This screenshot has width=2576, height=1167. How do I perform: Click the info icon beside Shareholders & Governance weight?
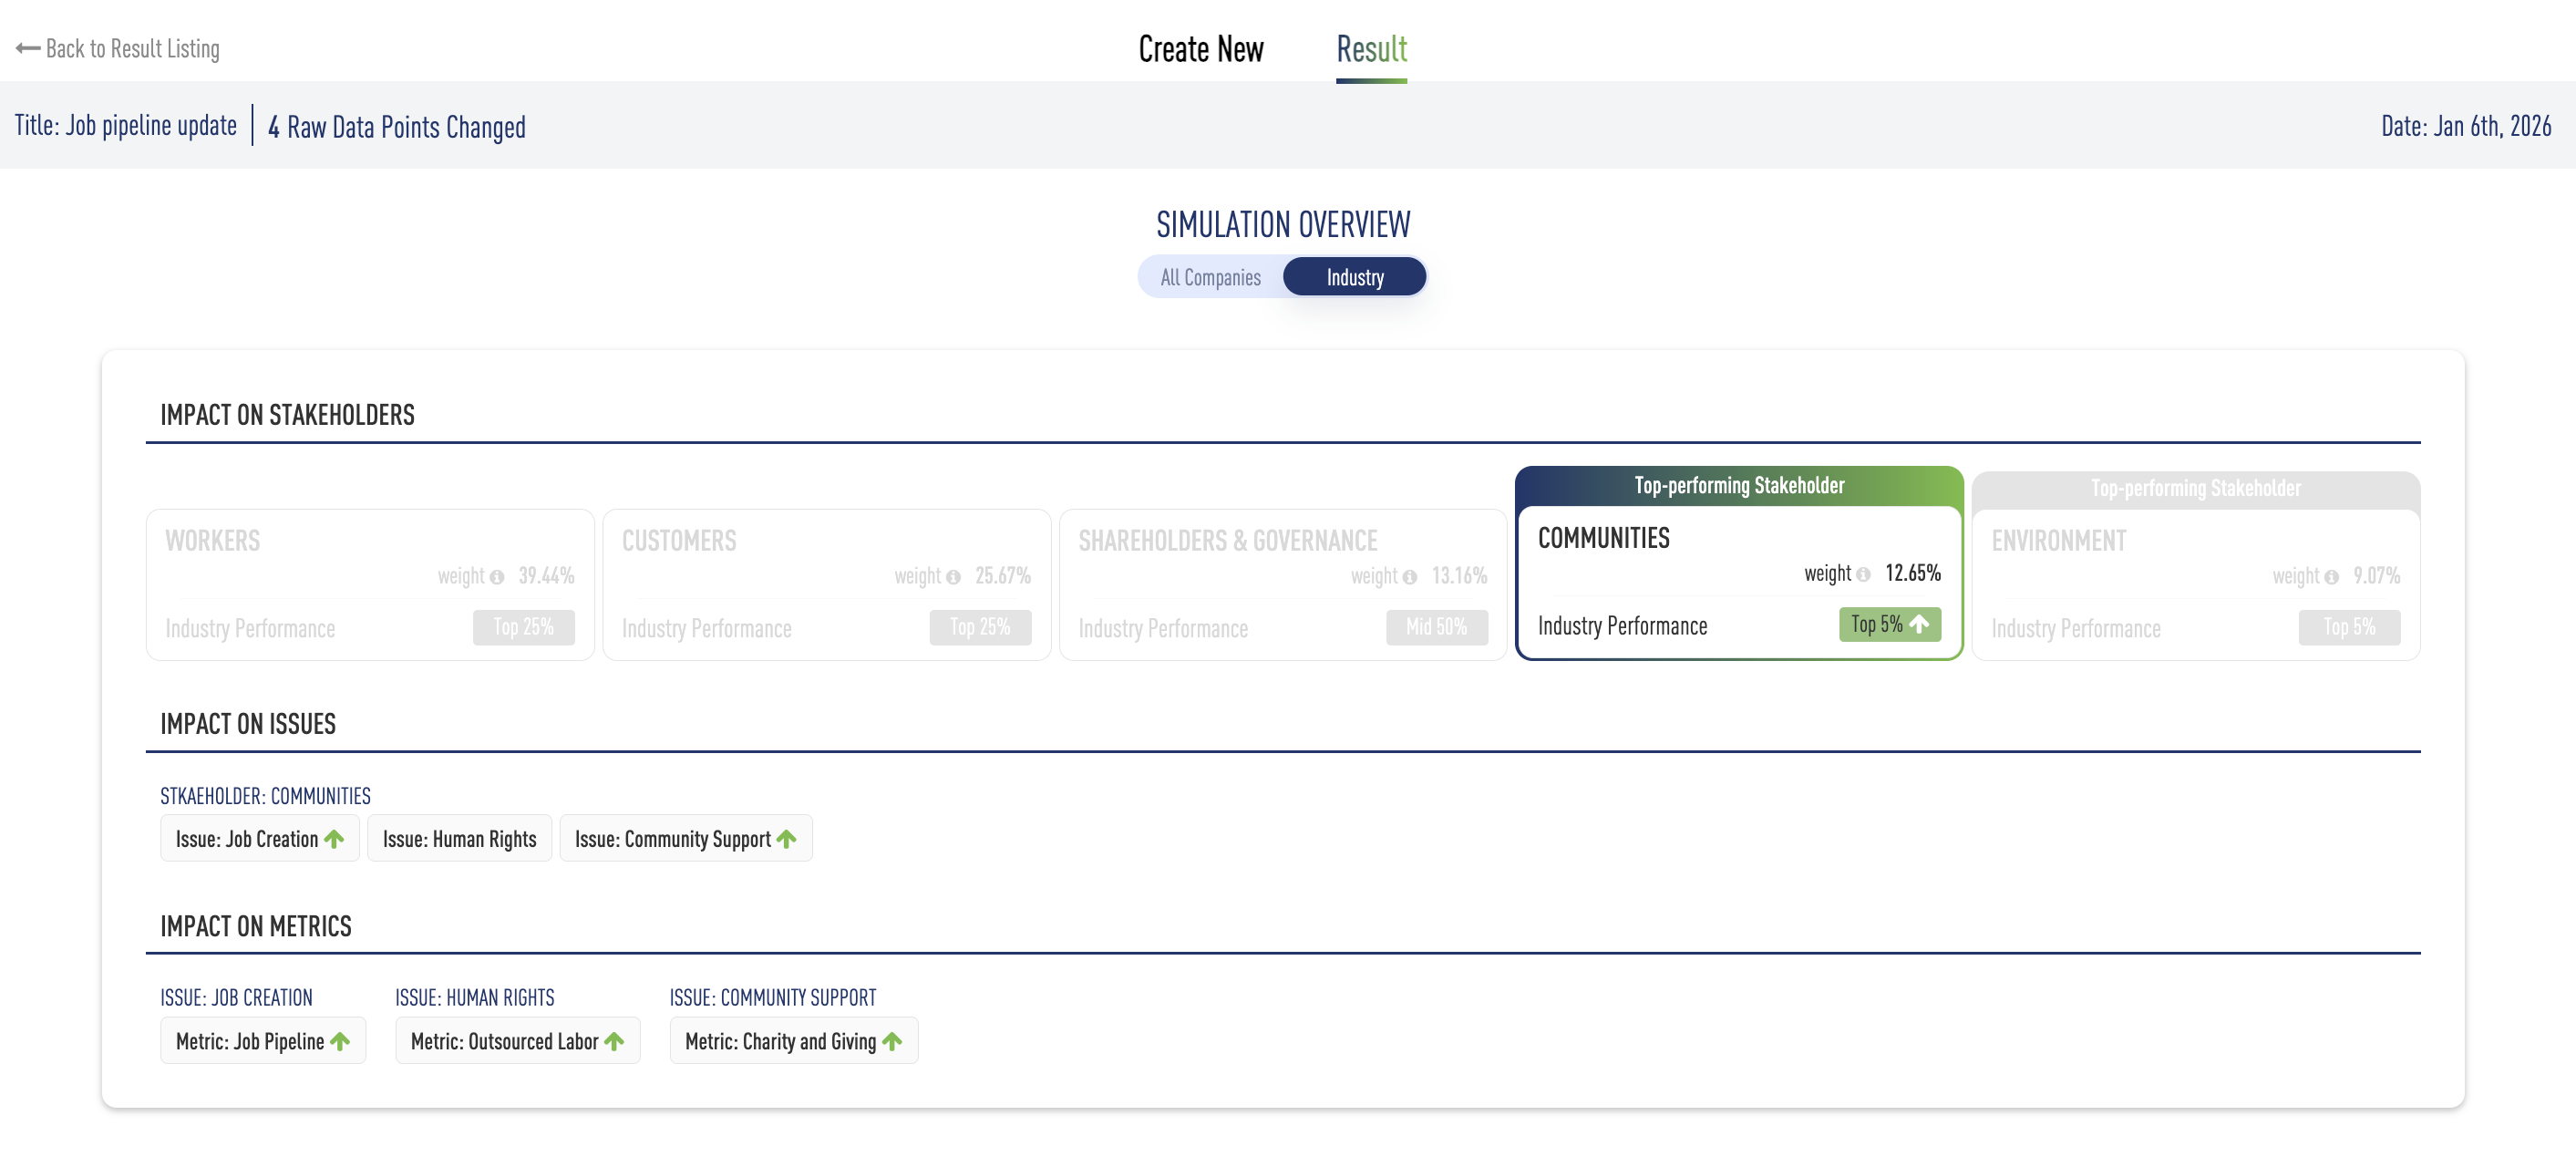pos(1409,577)
